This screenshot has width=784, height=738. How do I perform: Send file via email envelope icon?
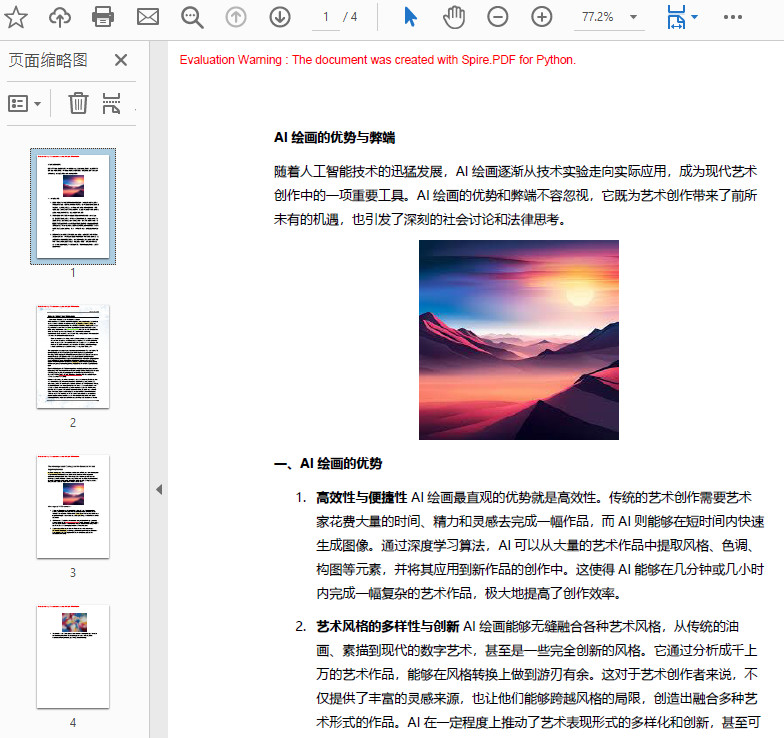[x=148, y=17]
